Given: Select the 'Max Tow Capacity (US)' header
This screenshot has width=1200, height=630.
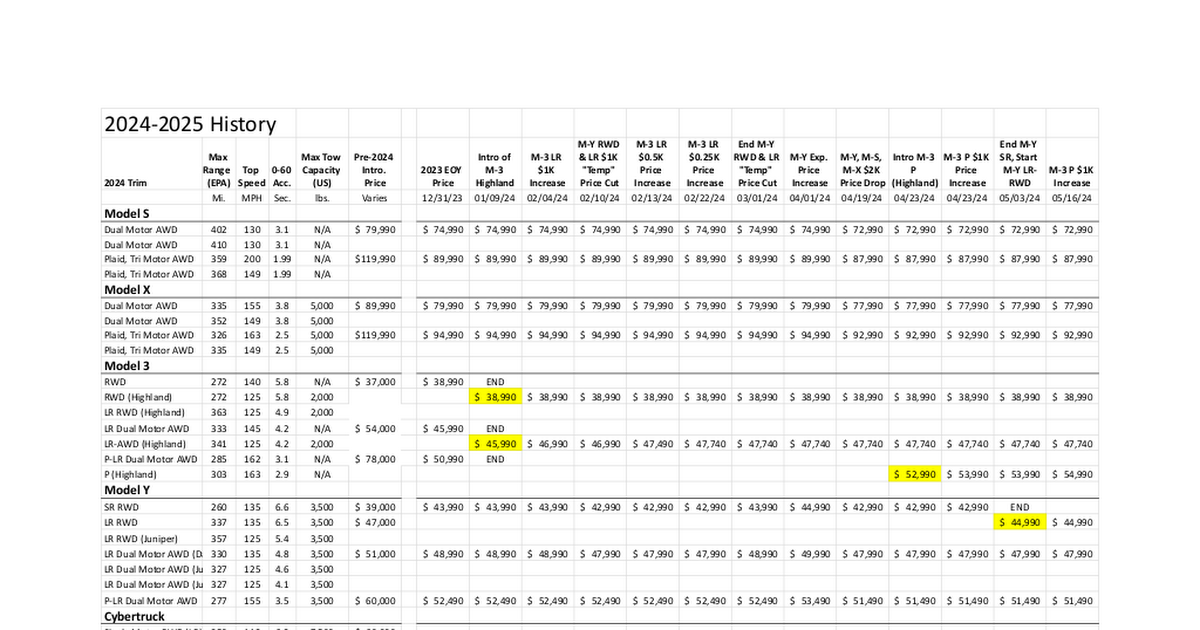Looking at the screenshot, I should (321, 170).
